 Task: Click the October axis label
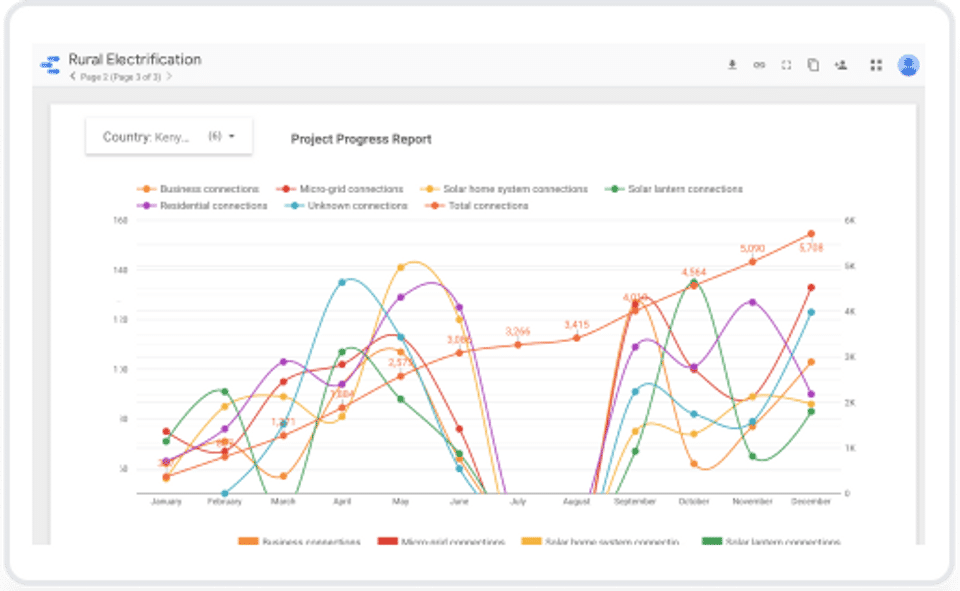[694, 502]
